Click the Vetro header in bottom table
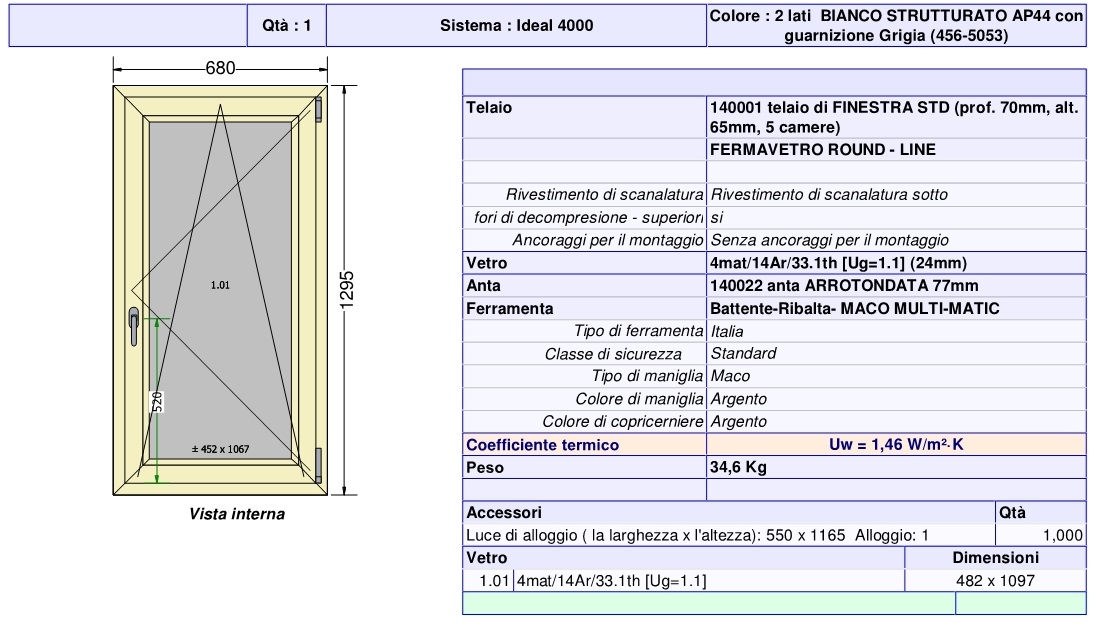 pyautogui.click(x=487, y=558)
